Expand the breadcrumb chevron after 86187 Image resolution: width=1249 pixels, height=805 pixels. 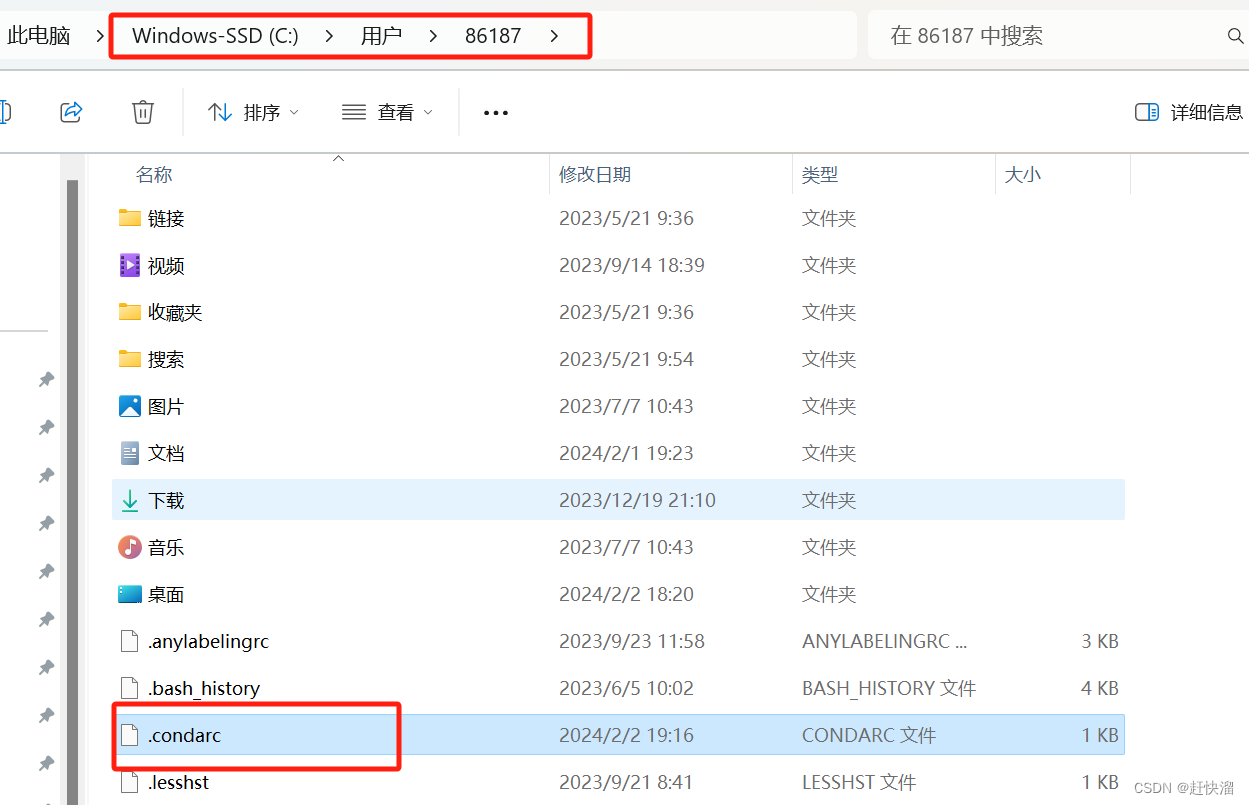[553, 35]
